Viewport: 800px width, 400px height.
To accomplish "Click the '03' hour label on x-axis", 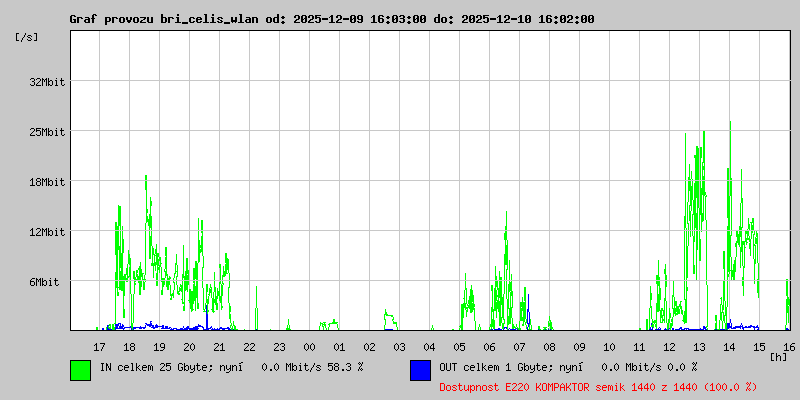I will click(399, 347).
